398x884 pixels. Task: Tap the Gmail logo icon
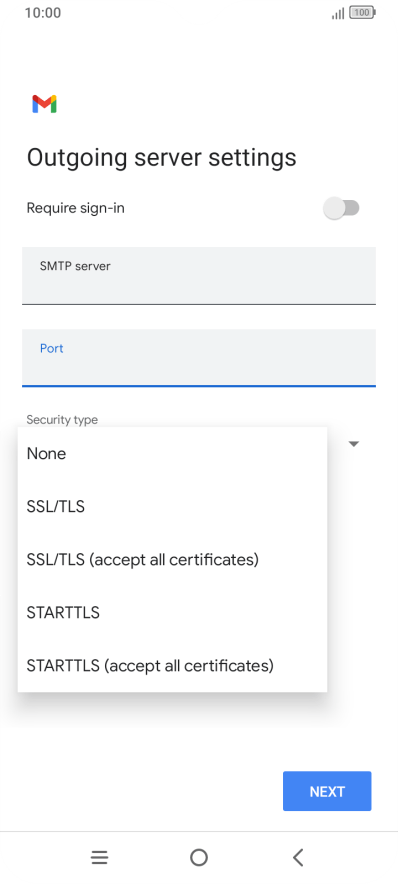coord(44,104)
